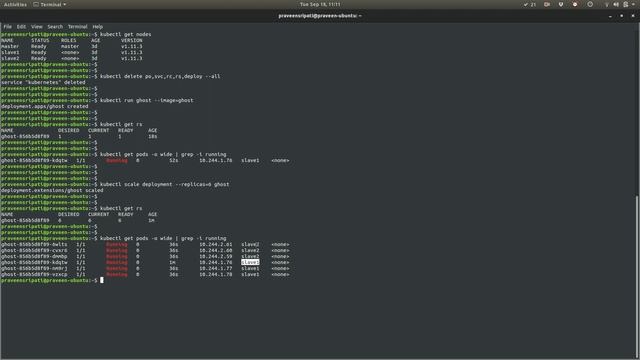
Task: Click the shield tray icon
Action: (561, 4)
